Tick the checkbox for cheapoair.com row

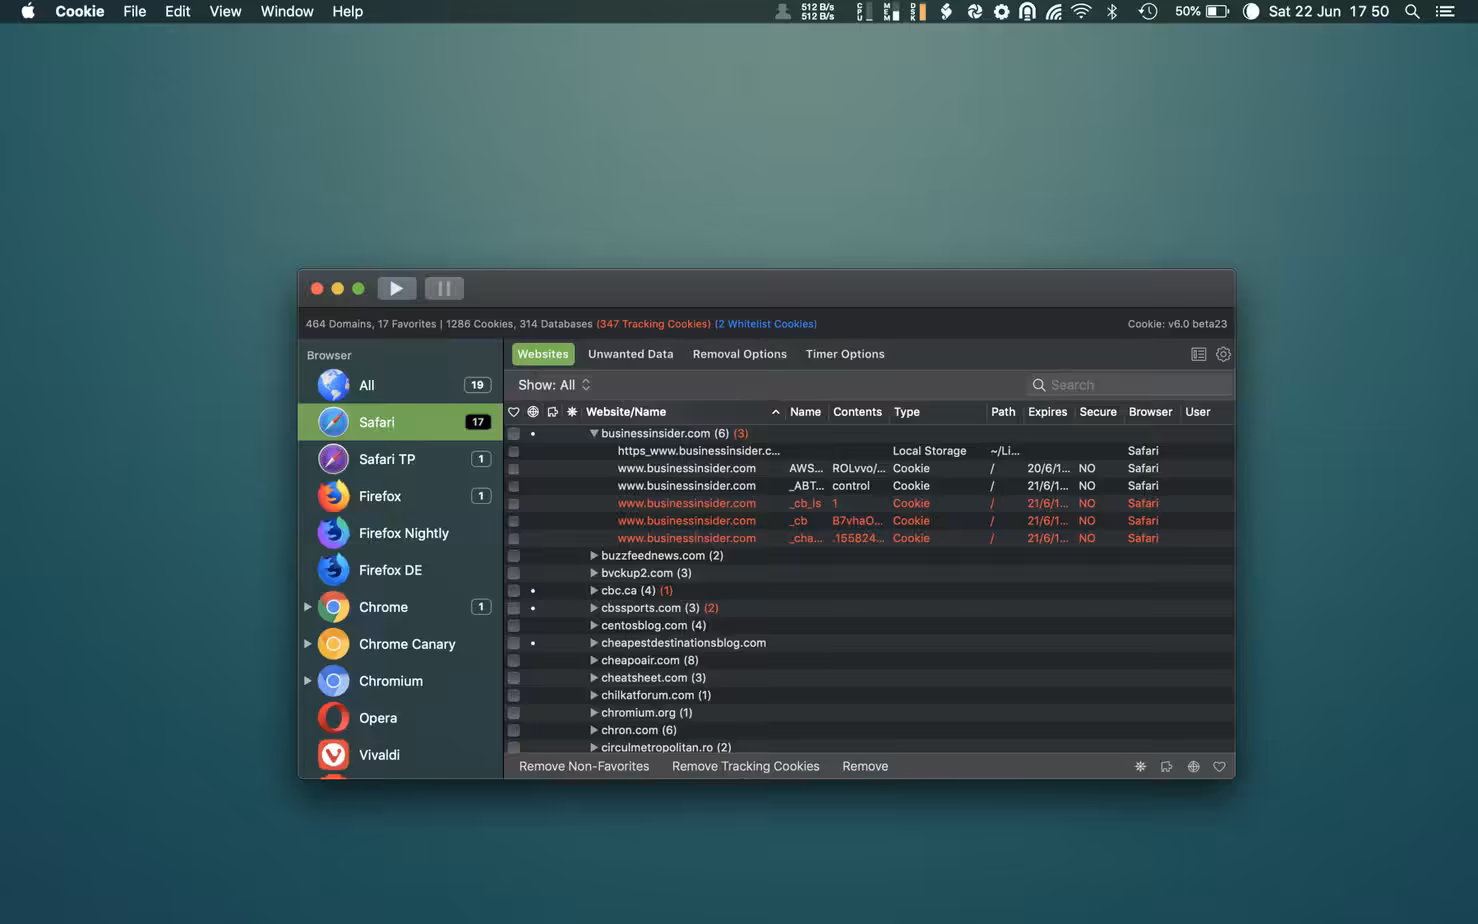pyautogui.click(x=514, y=660)
